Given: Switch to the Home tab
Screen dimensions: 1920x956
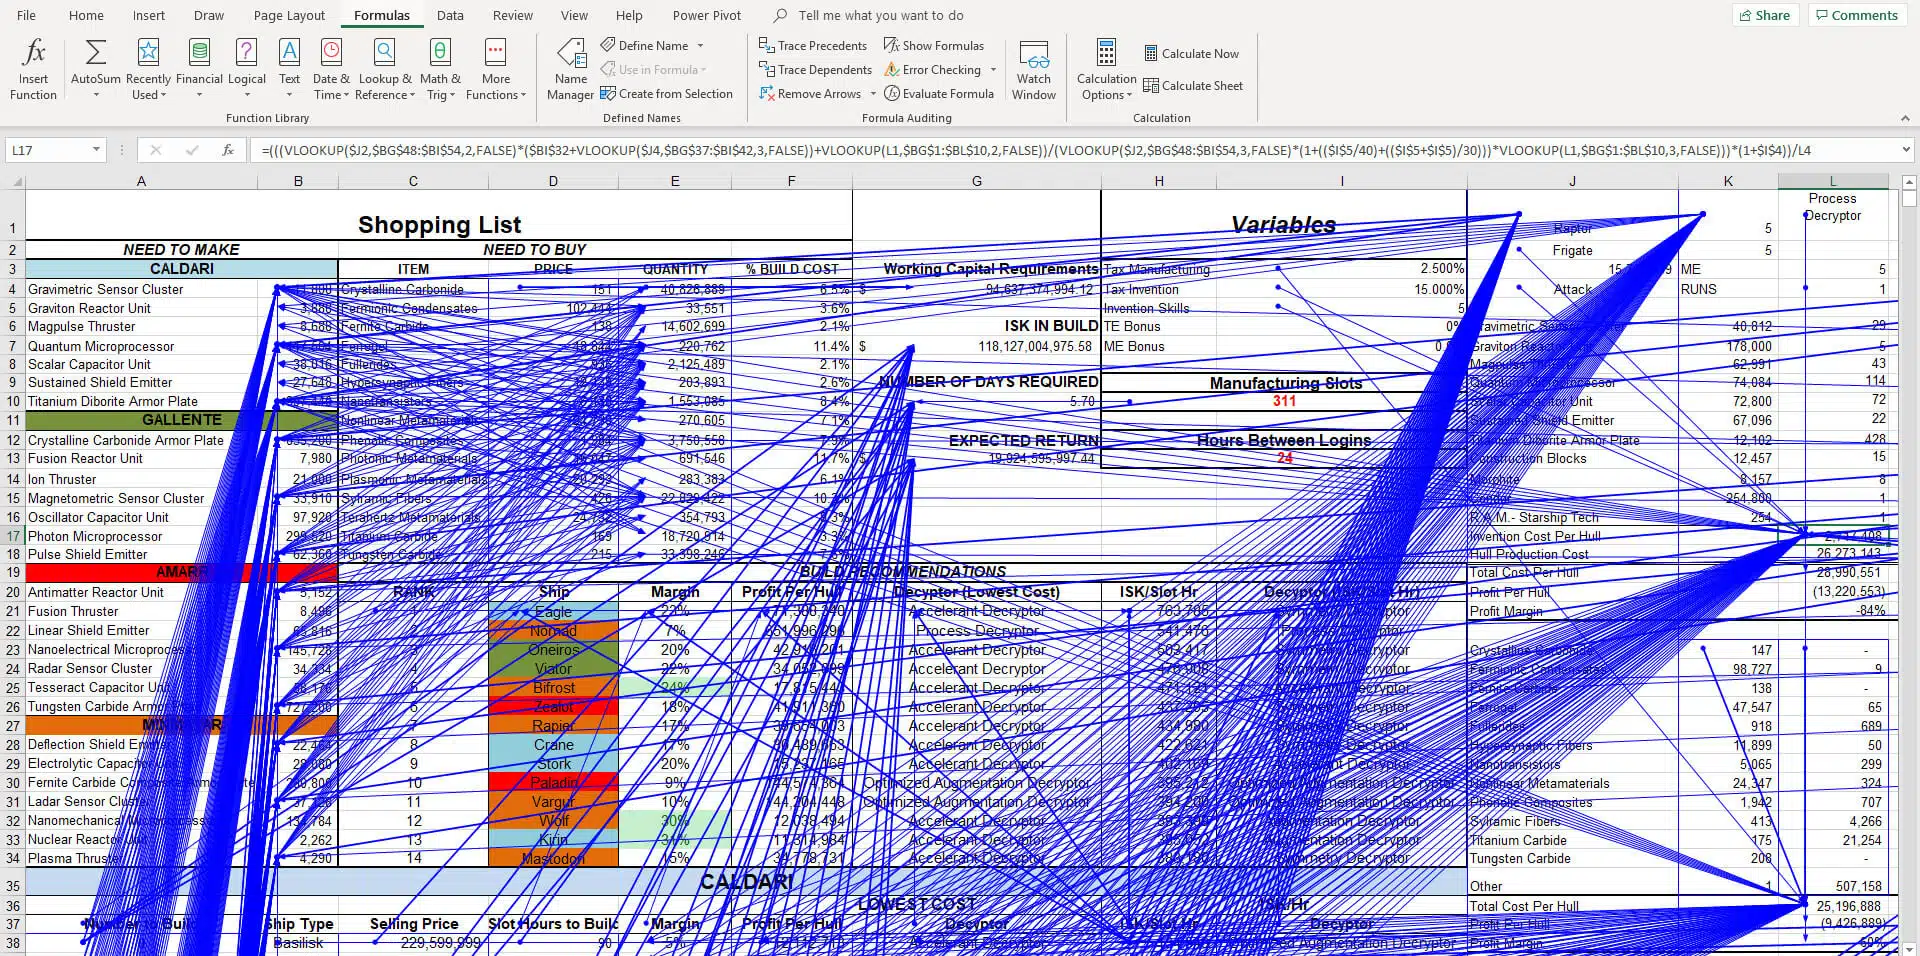Looking at the screenshot, I should (86, 16).
